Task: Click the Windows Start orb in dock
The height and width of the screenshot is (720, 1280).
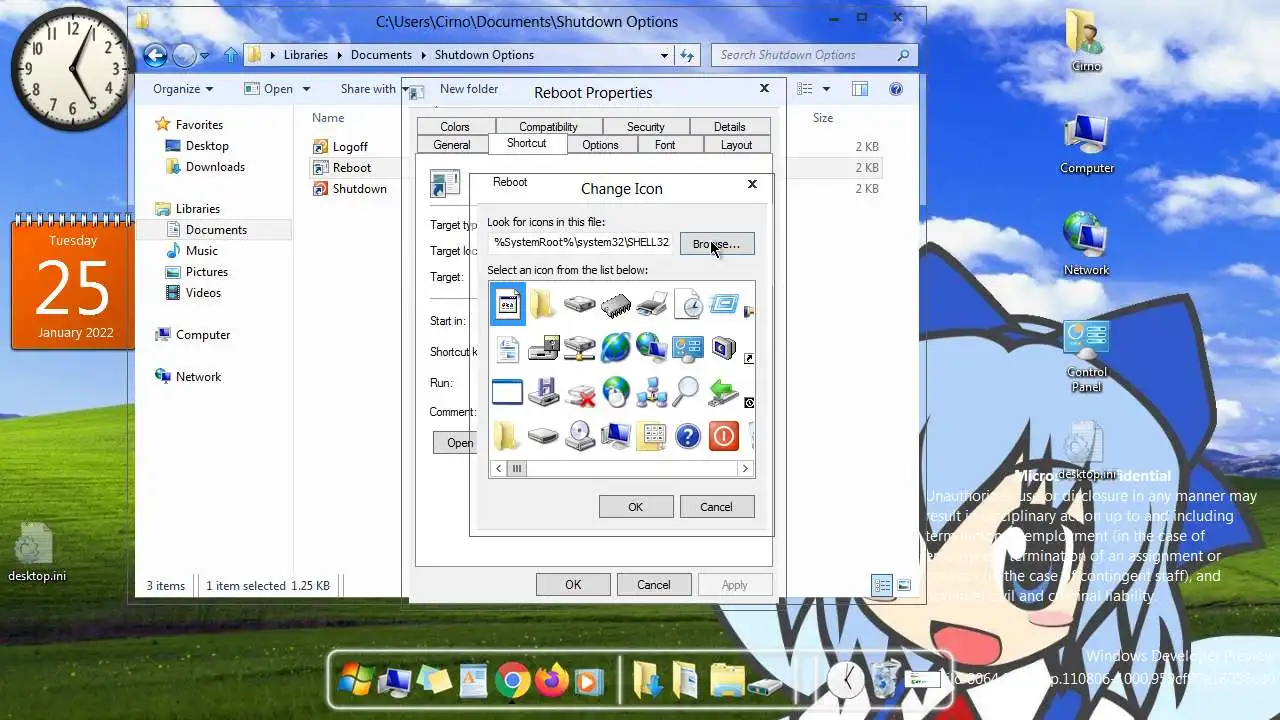Action: click(x=355, y=681)
